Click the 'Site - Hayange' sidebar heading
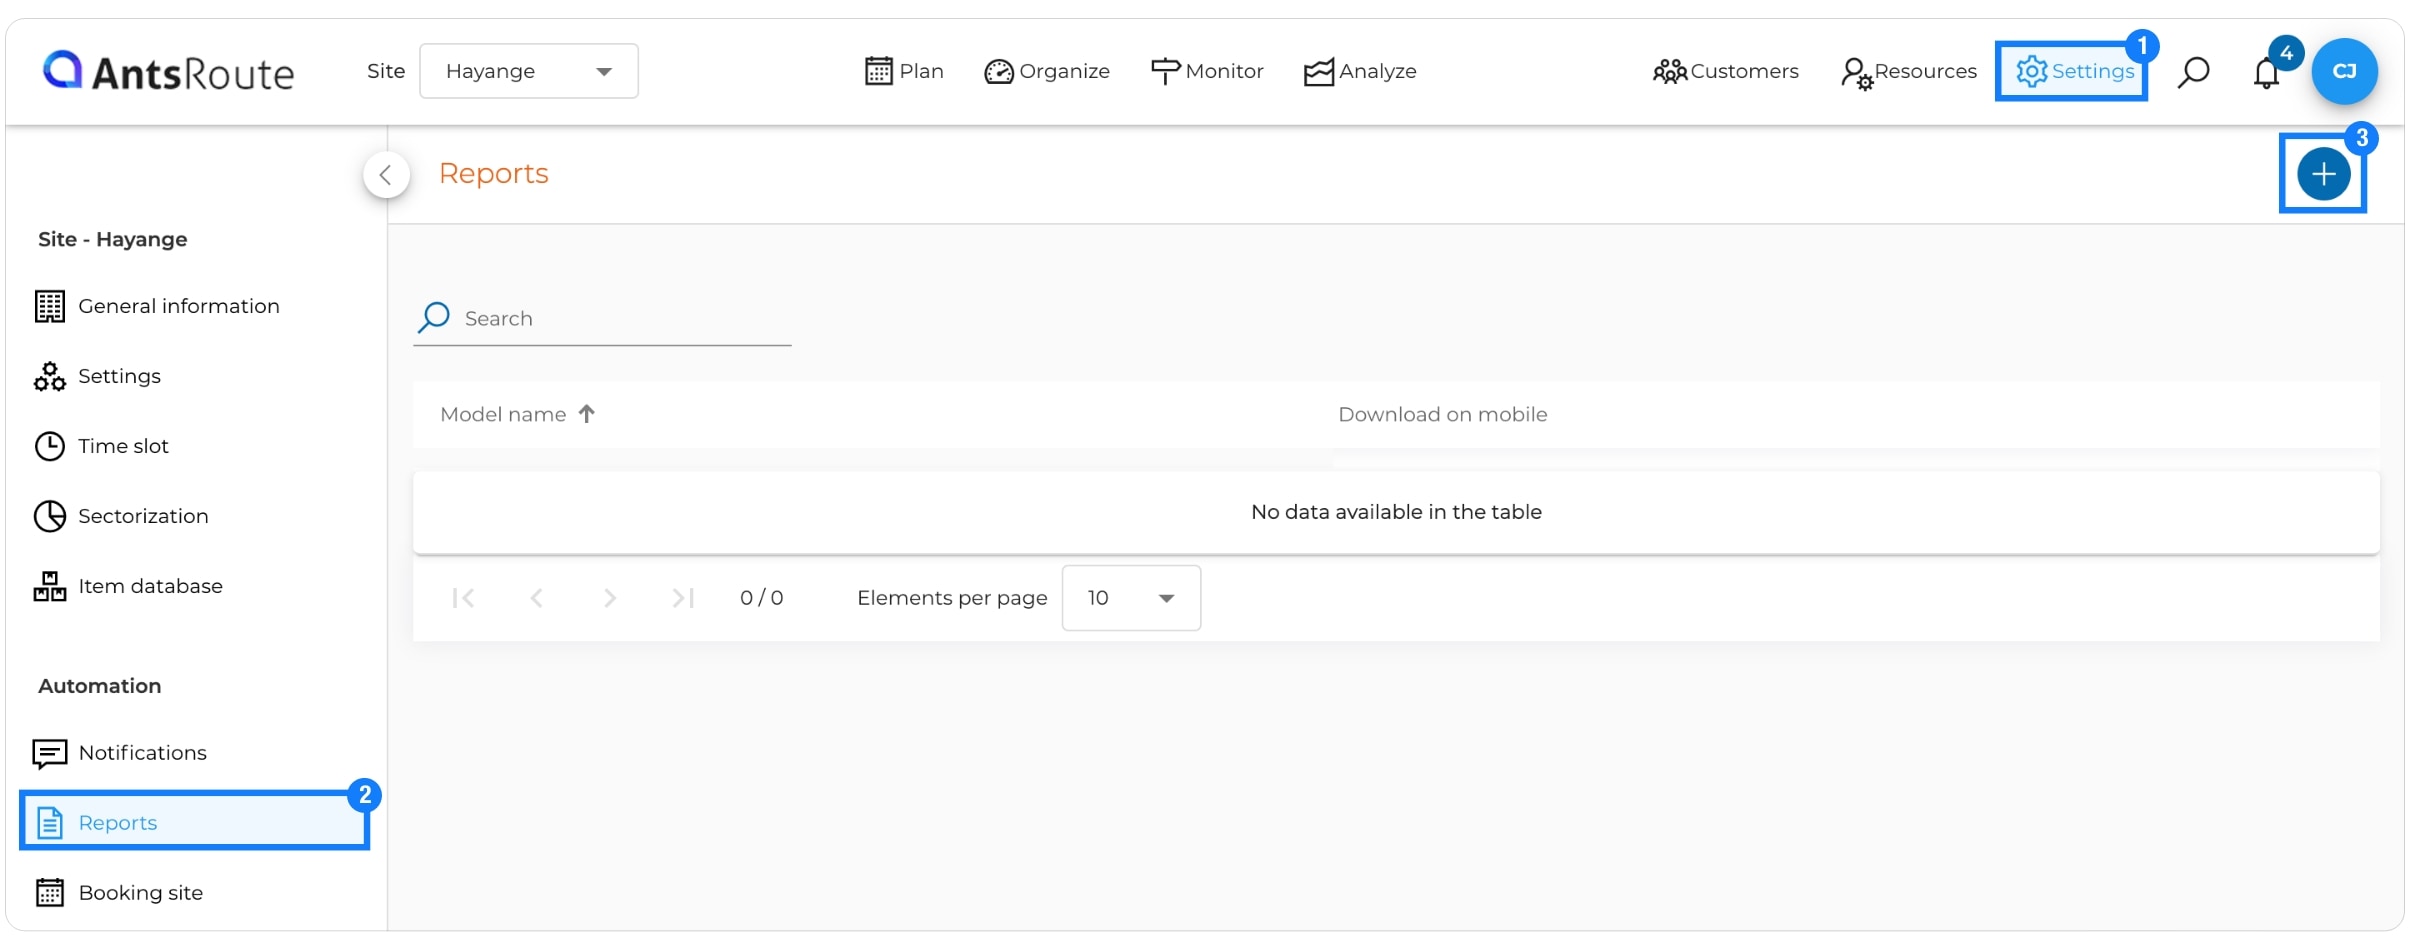The width and height of the screenshot is (2410, 948). click(x=113, y=239)
